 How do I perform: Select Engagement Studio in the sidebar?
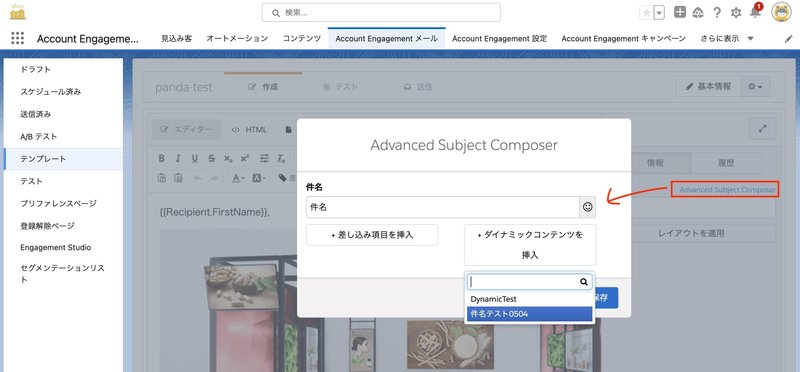click(63, 247)
